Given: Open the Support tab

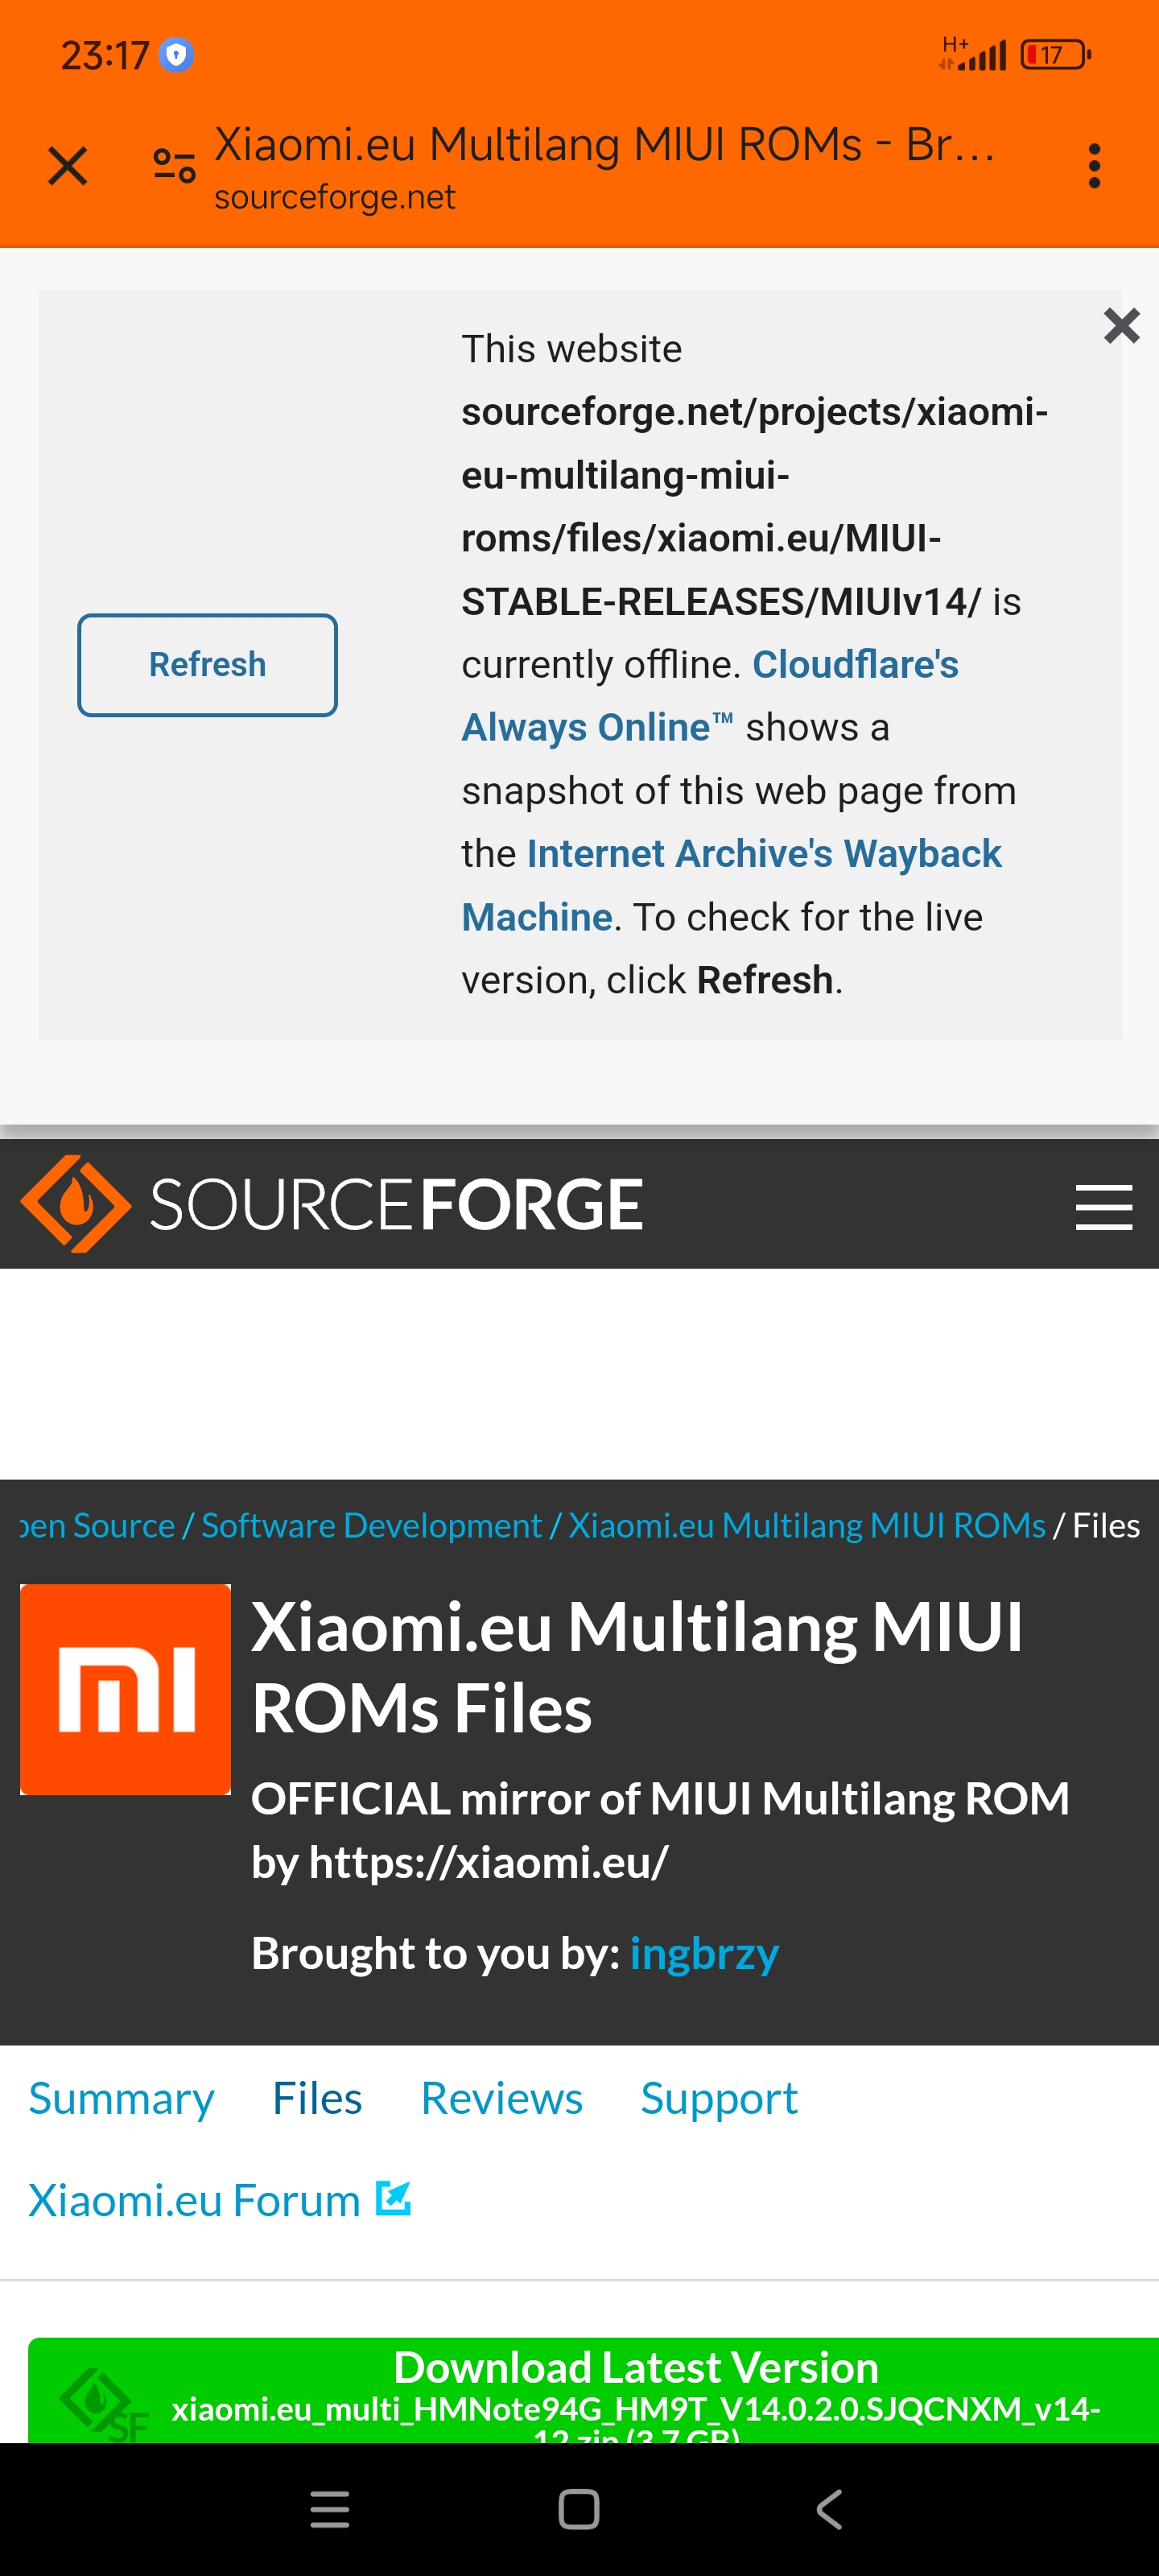Looking at the screenshot, I should pos(719,2098).
